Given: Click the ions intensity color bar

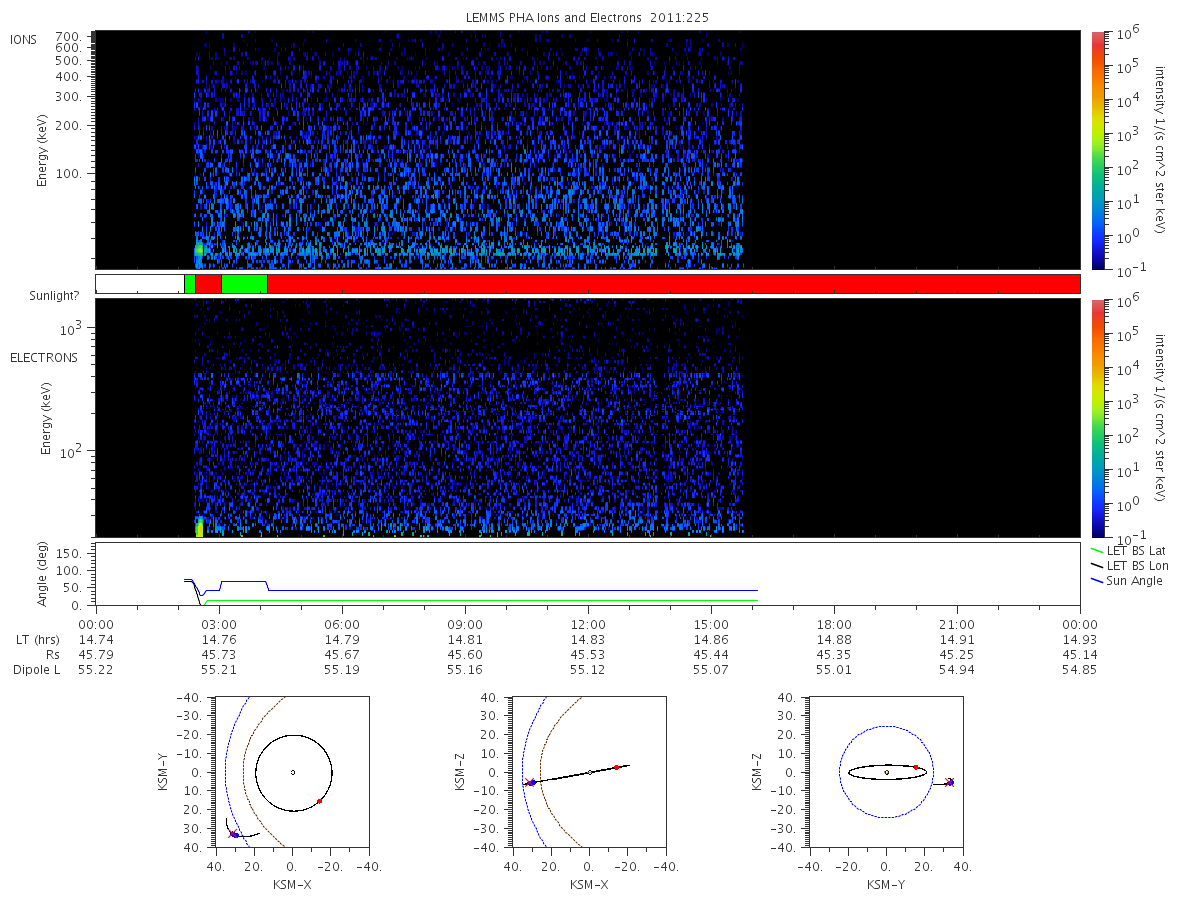Looking at the screenshot, I should pyautogui.click(x=1098, y=150).
